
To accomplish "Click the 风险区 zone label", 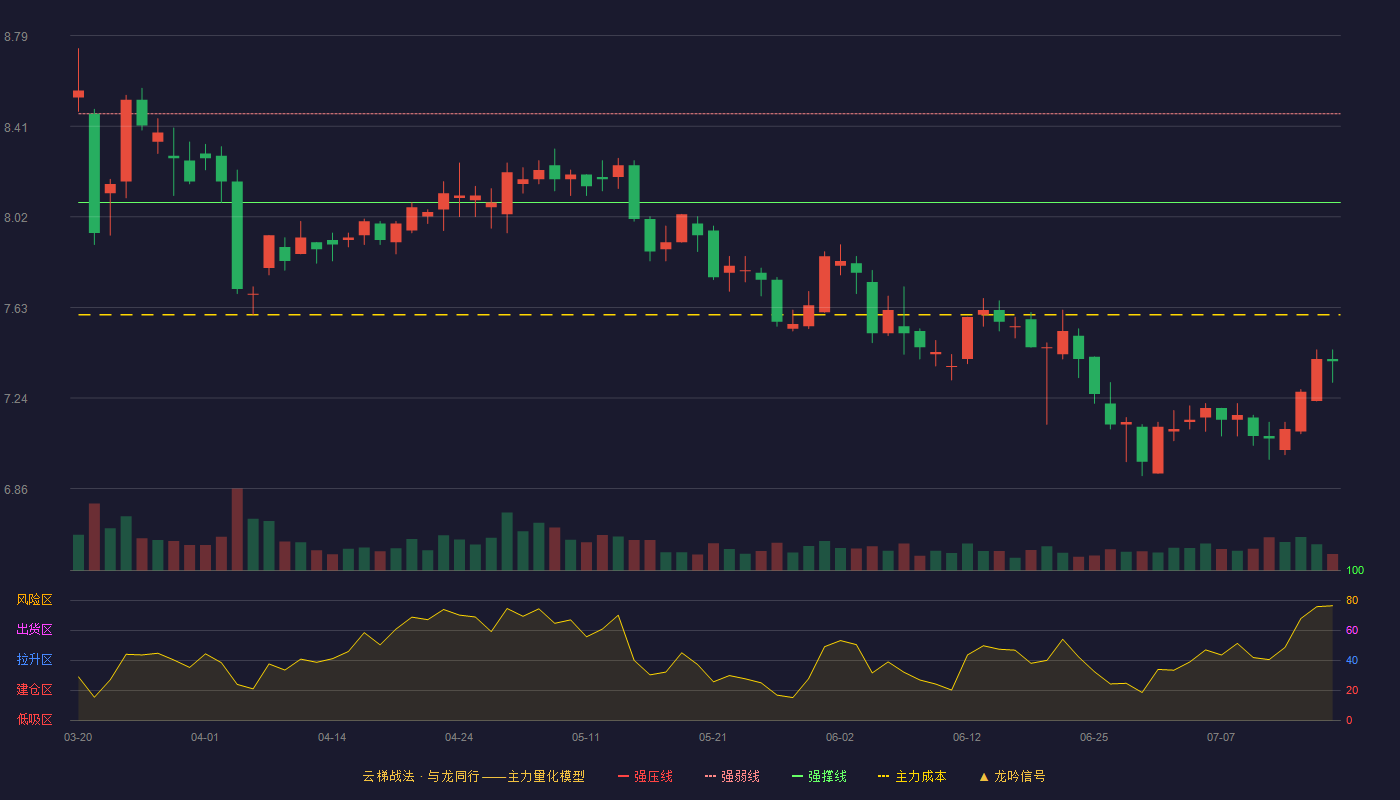I will pos(34,600).
